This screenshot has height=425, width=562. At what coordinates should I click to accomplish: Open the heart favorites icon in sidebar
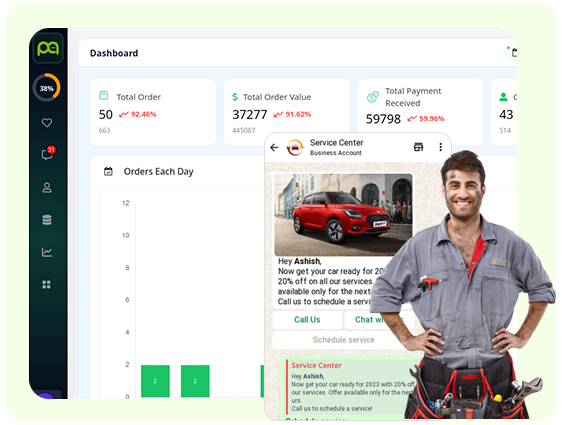pos(47,123)
